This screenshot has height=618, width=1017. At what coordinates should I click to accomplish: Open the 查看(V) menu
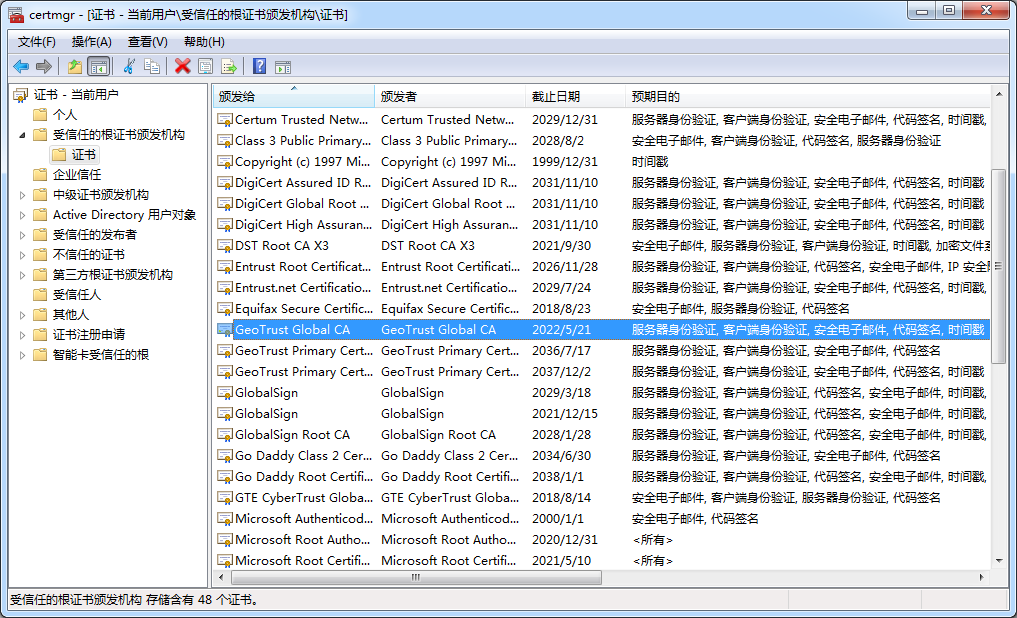tap(148, 42)
